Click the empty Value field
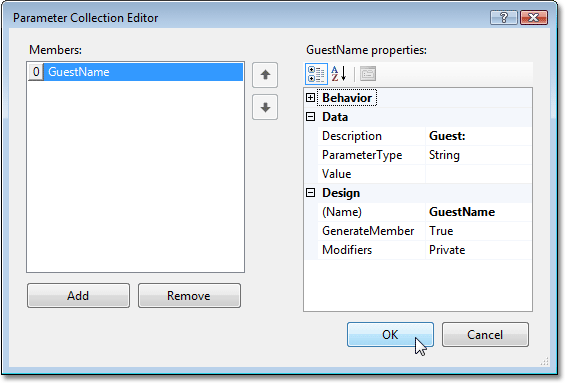Viewport: 565px width, 383px height. [x=479, y=174]
